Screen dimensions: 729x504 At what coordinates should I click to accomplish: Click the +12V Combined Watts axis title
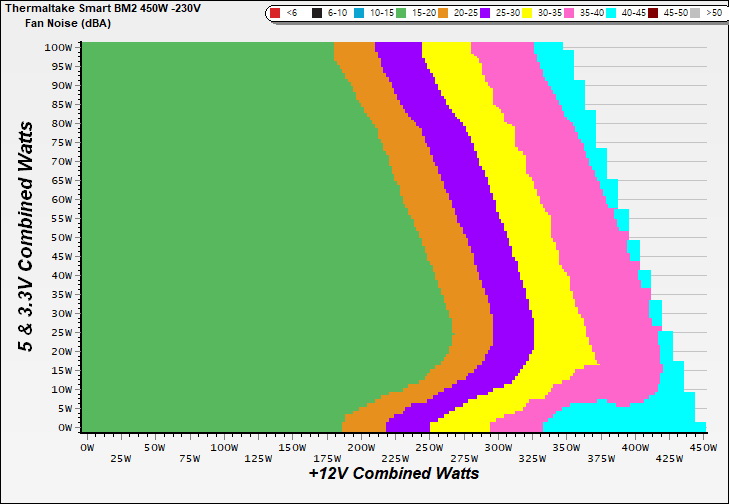(x=393, y=473)
